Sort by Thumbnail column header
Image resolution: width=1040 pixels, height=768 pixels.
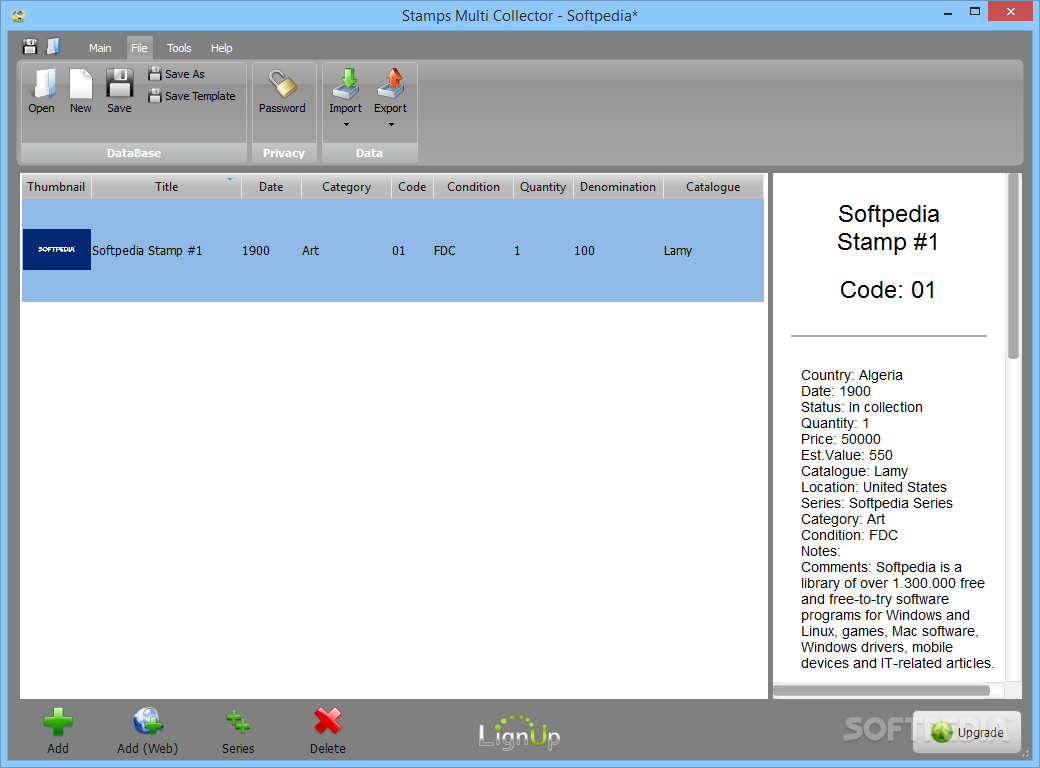pyautogui.click(x=56, y=187)
